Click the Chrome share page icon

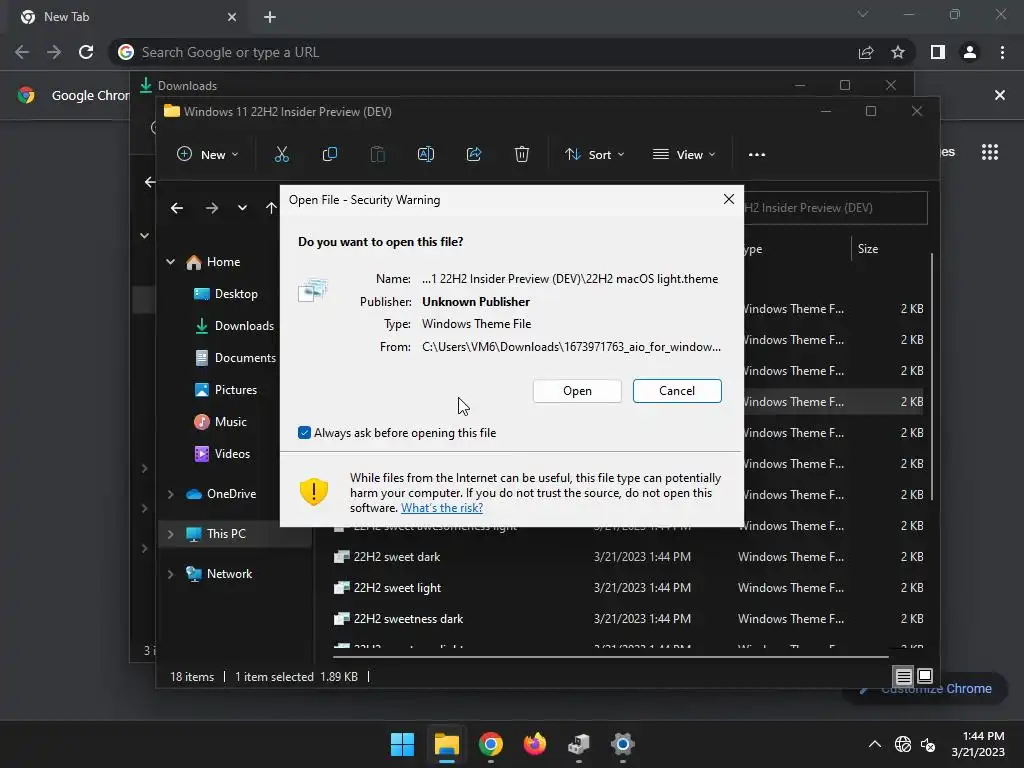(866, 52)
